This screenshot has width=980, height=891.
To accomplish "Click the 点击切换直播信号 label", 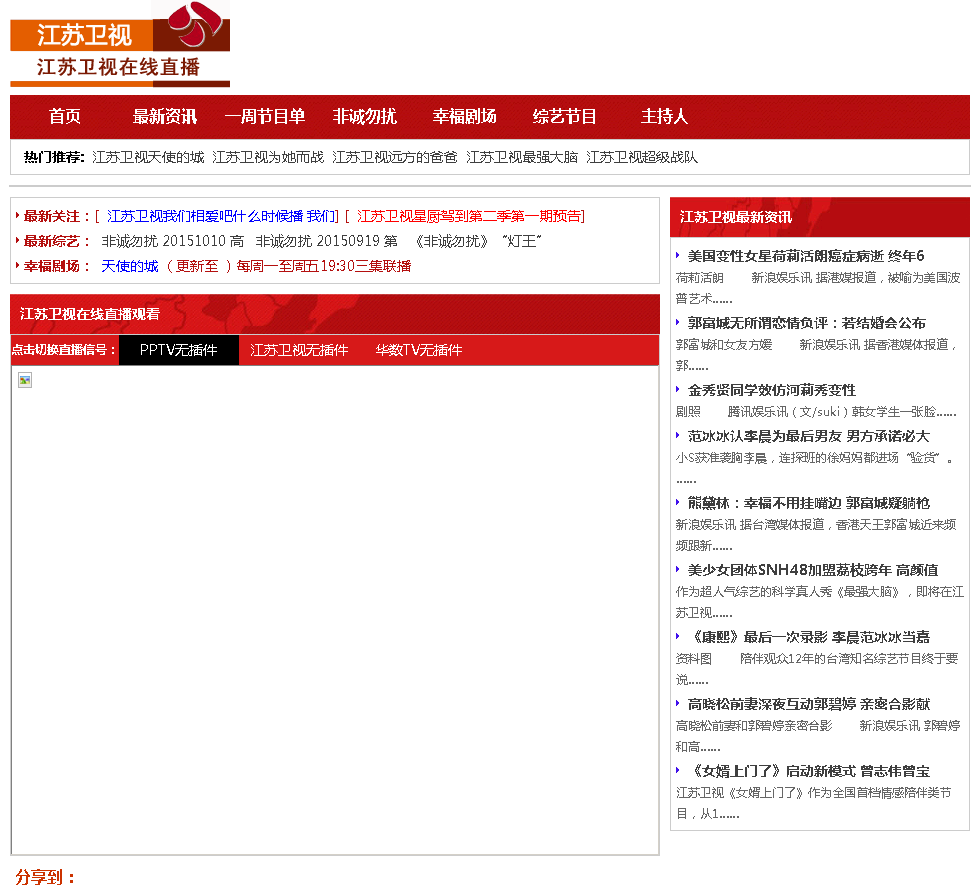I will coord(64,350).
